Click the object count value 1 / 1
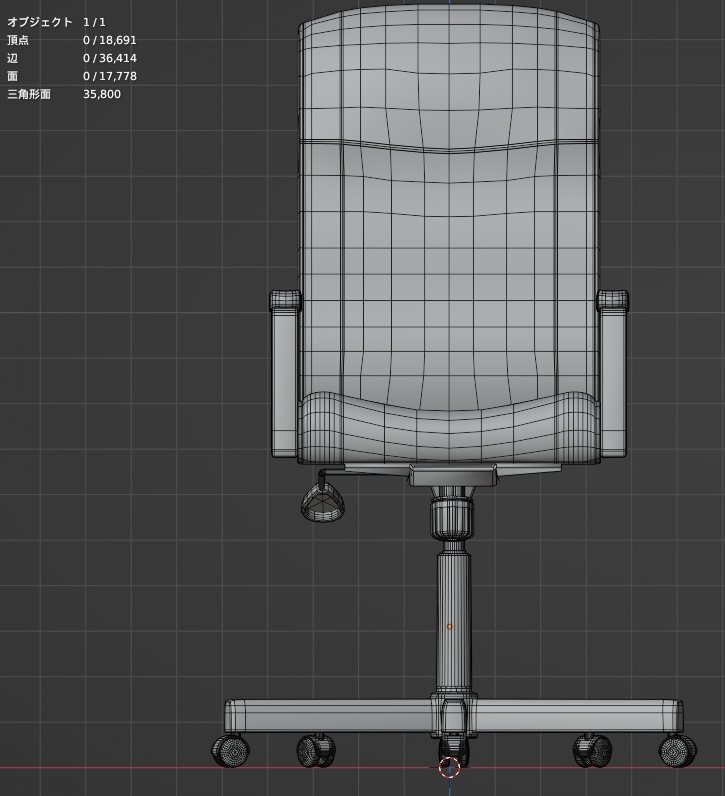The width and height of the screenshot is (725, 796). (x=94, y=22)
